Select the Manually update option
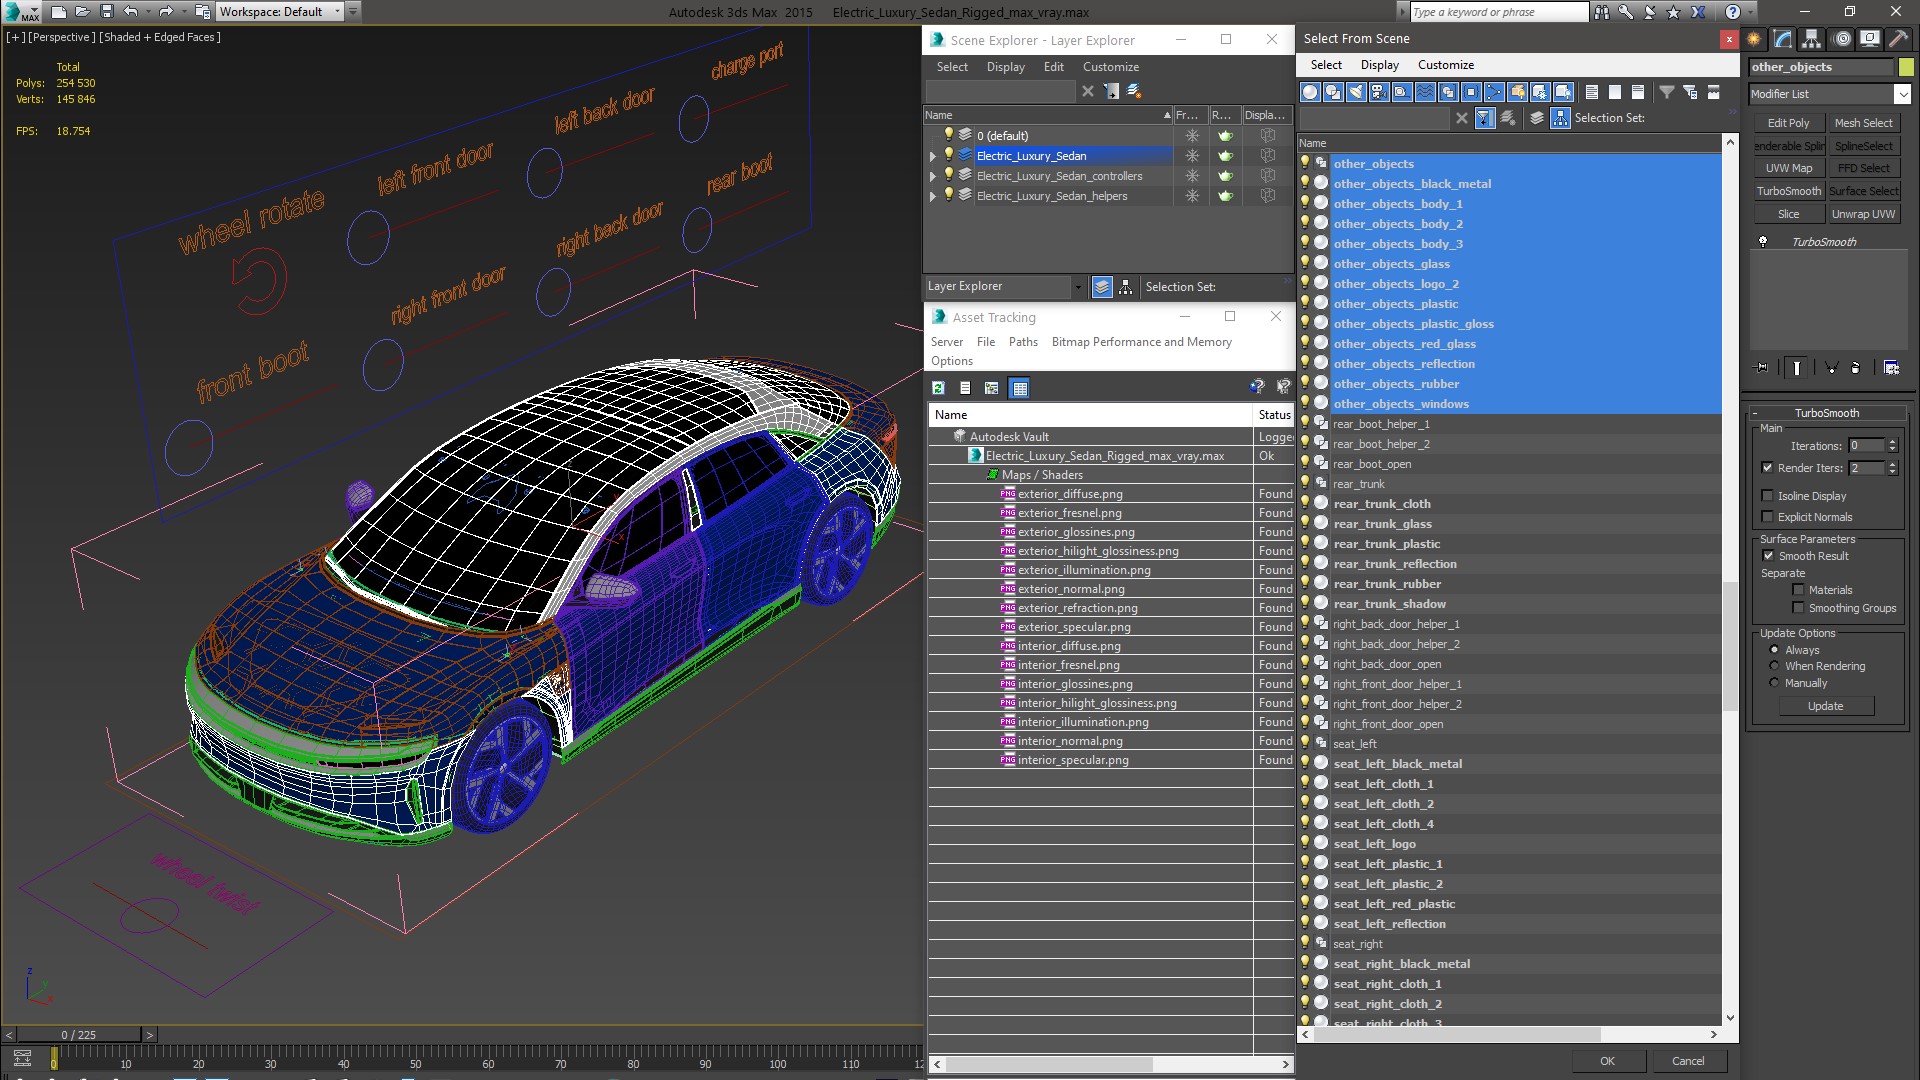Screen dimensions: 1920x1080 point(1775,683)
